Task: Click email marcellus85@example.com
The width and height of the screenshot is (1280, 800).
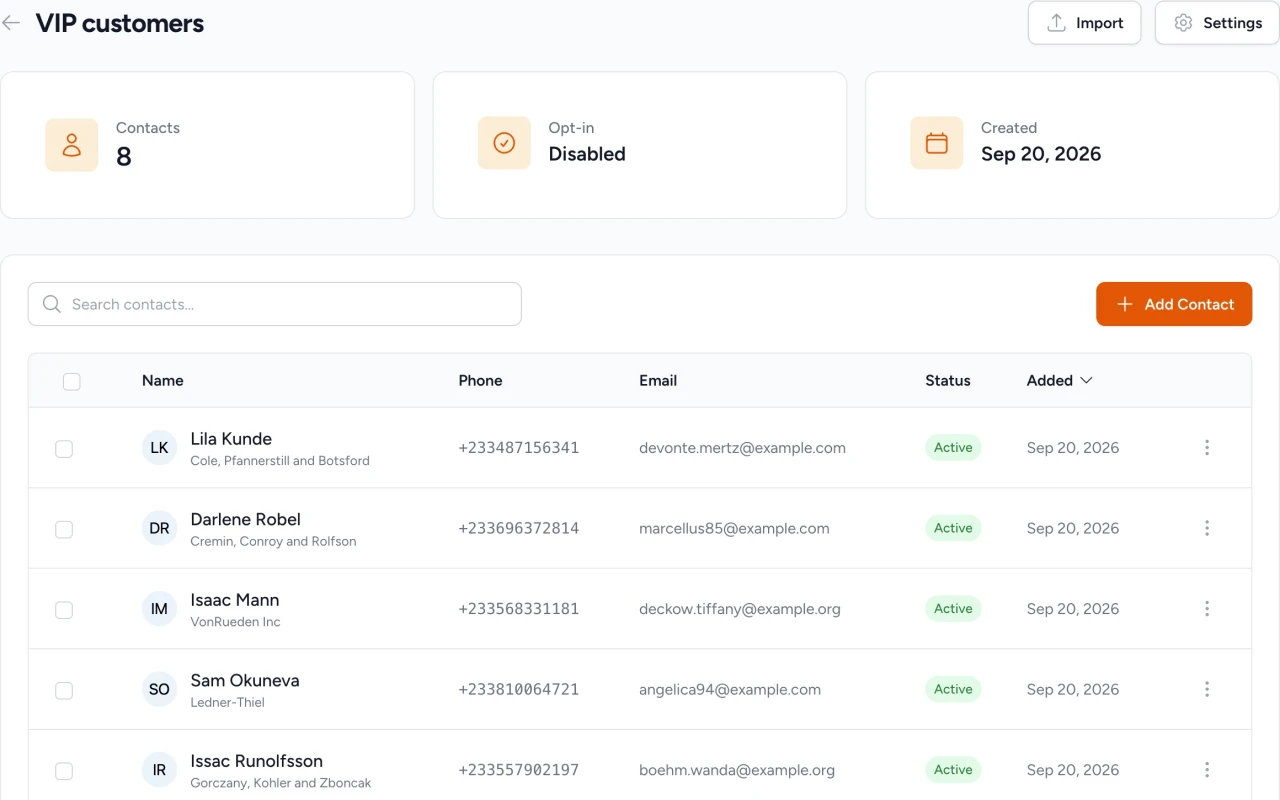Action: point(734,528)
